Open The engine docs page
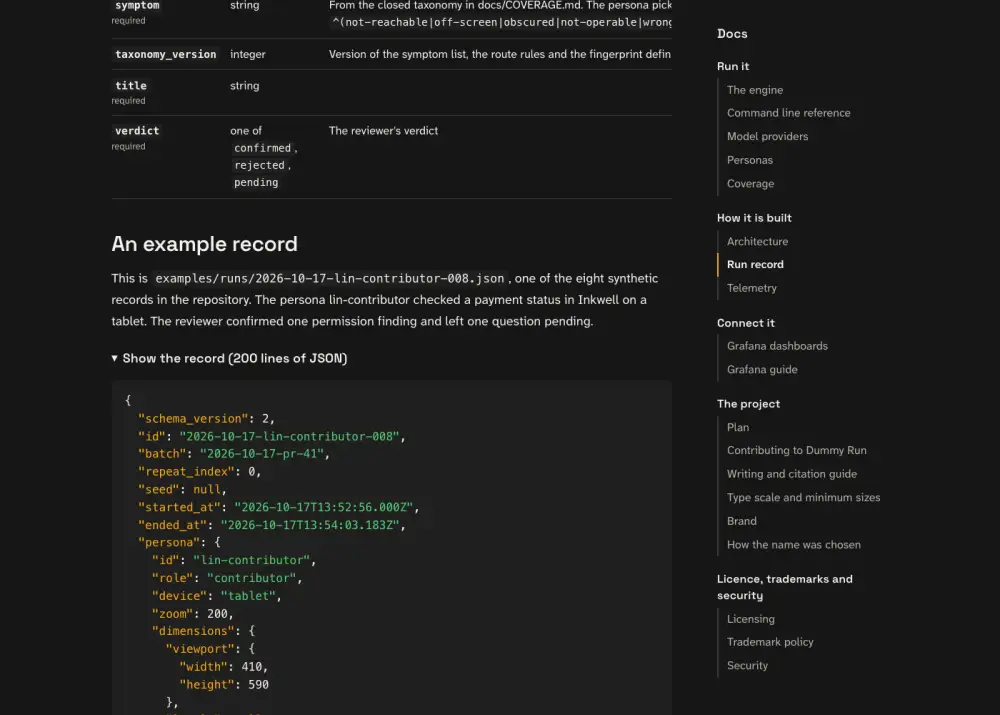This screenshot has height=715, width=1000. 754,90
